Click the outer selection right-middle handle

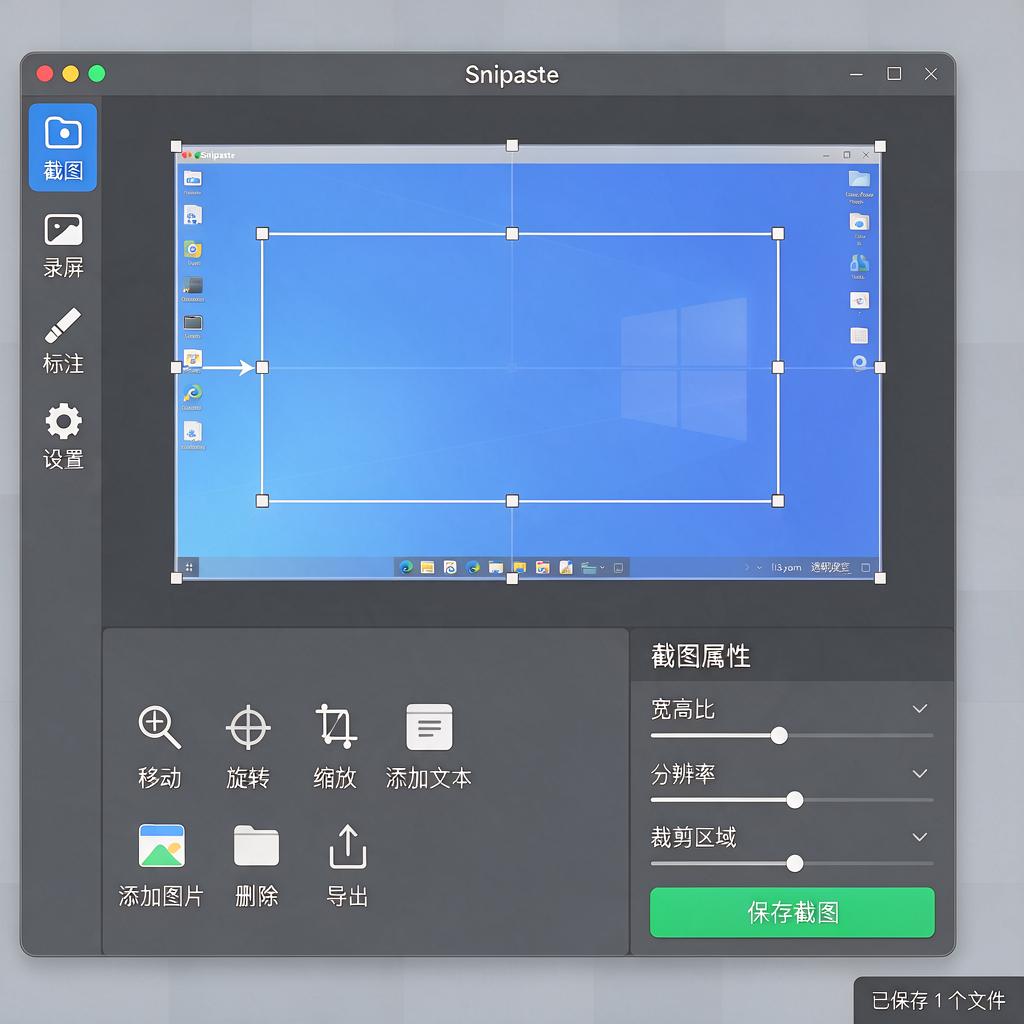(880, 368)
